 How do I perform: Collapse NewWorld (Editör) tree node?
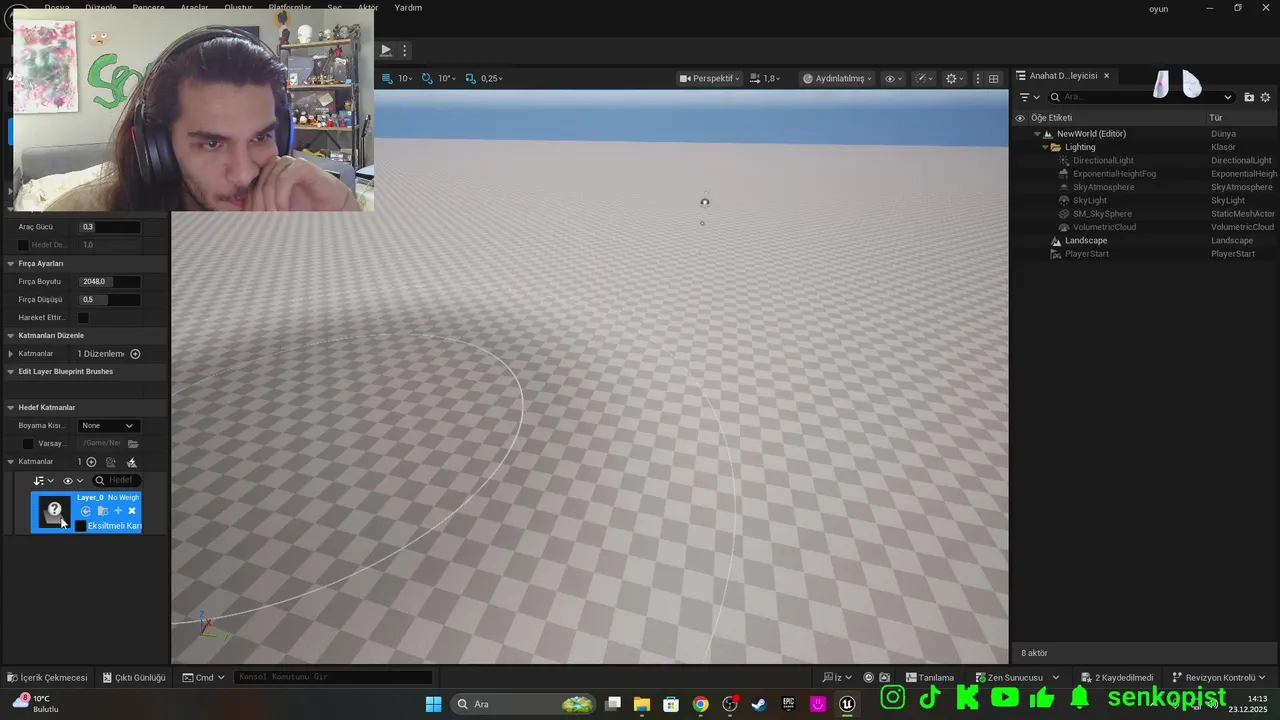1037,134
